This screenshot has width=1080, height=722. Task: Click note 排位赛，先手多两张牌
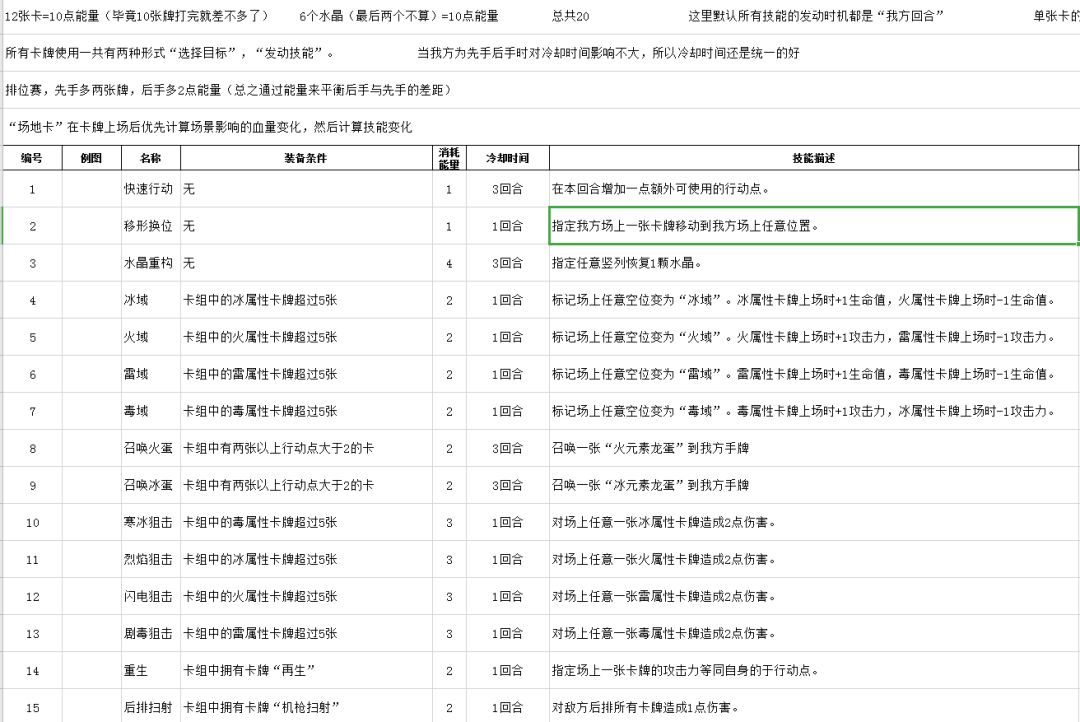coord(229,90)
